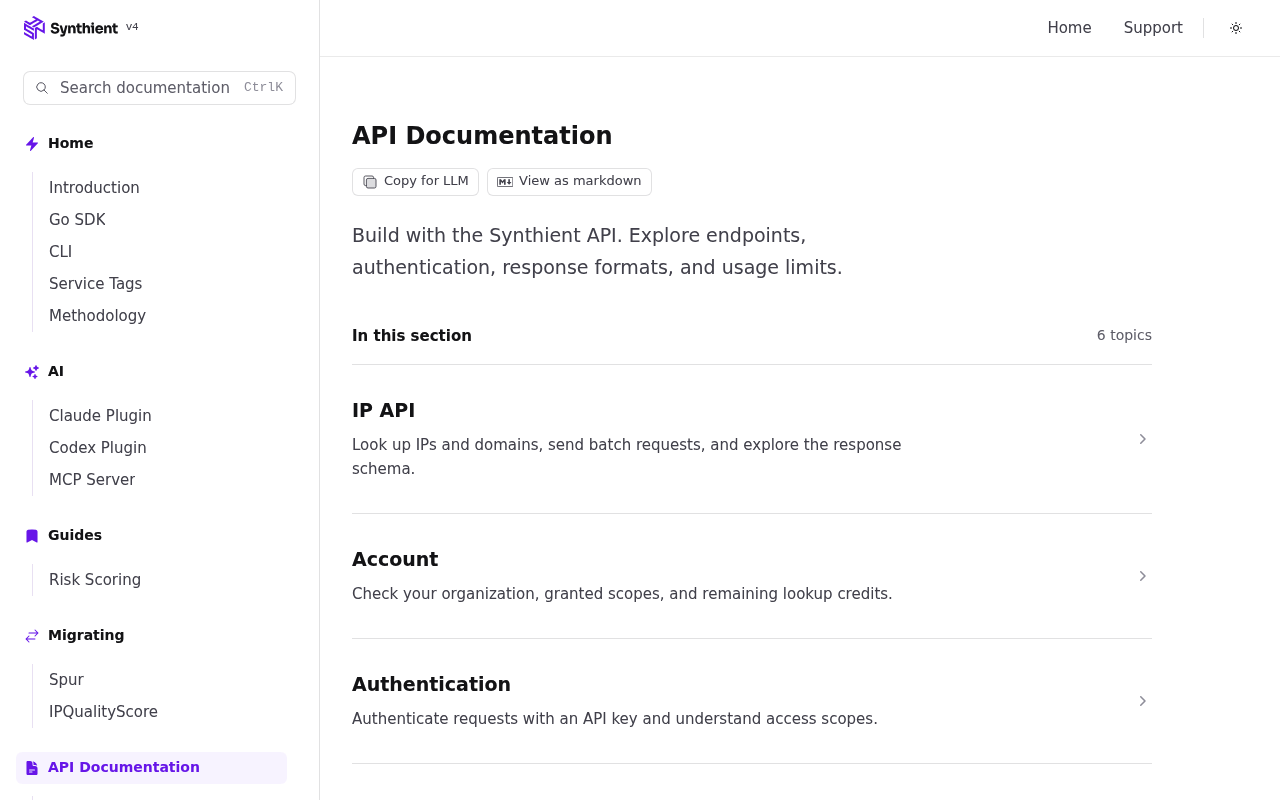Open the Introduction page
Viewport: 1280px width, 800px height.
(94, 188)
